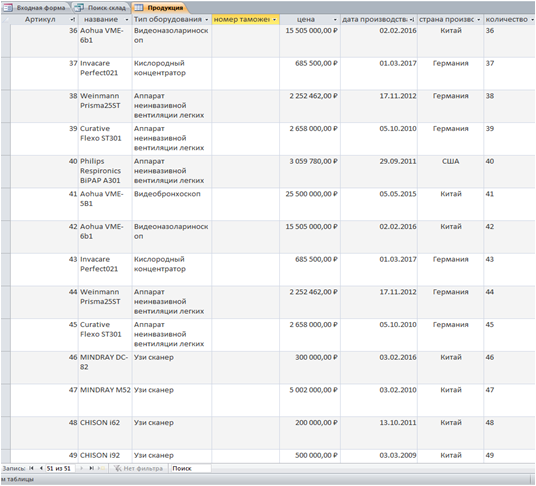This screenshot has width=536, height=486.
Task: Click the 'MINDRAY DC-82' name cell
Action: click(105, 367)
